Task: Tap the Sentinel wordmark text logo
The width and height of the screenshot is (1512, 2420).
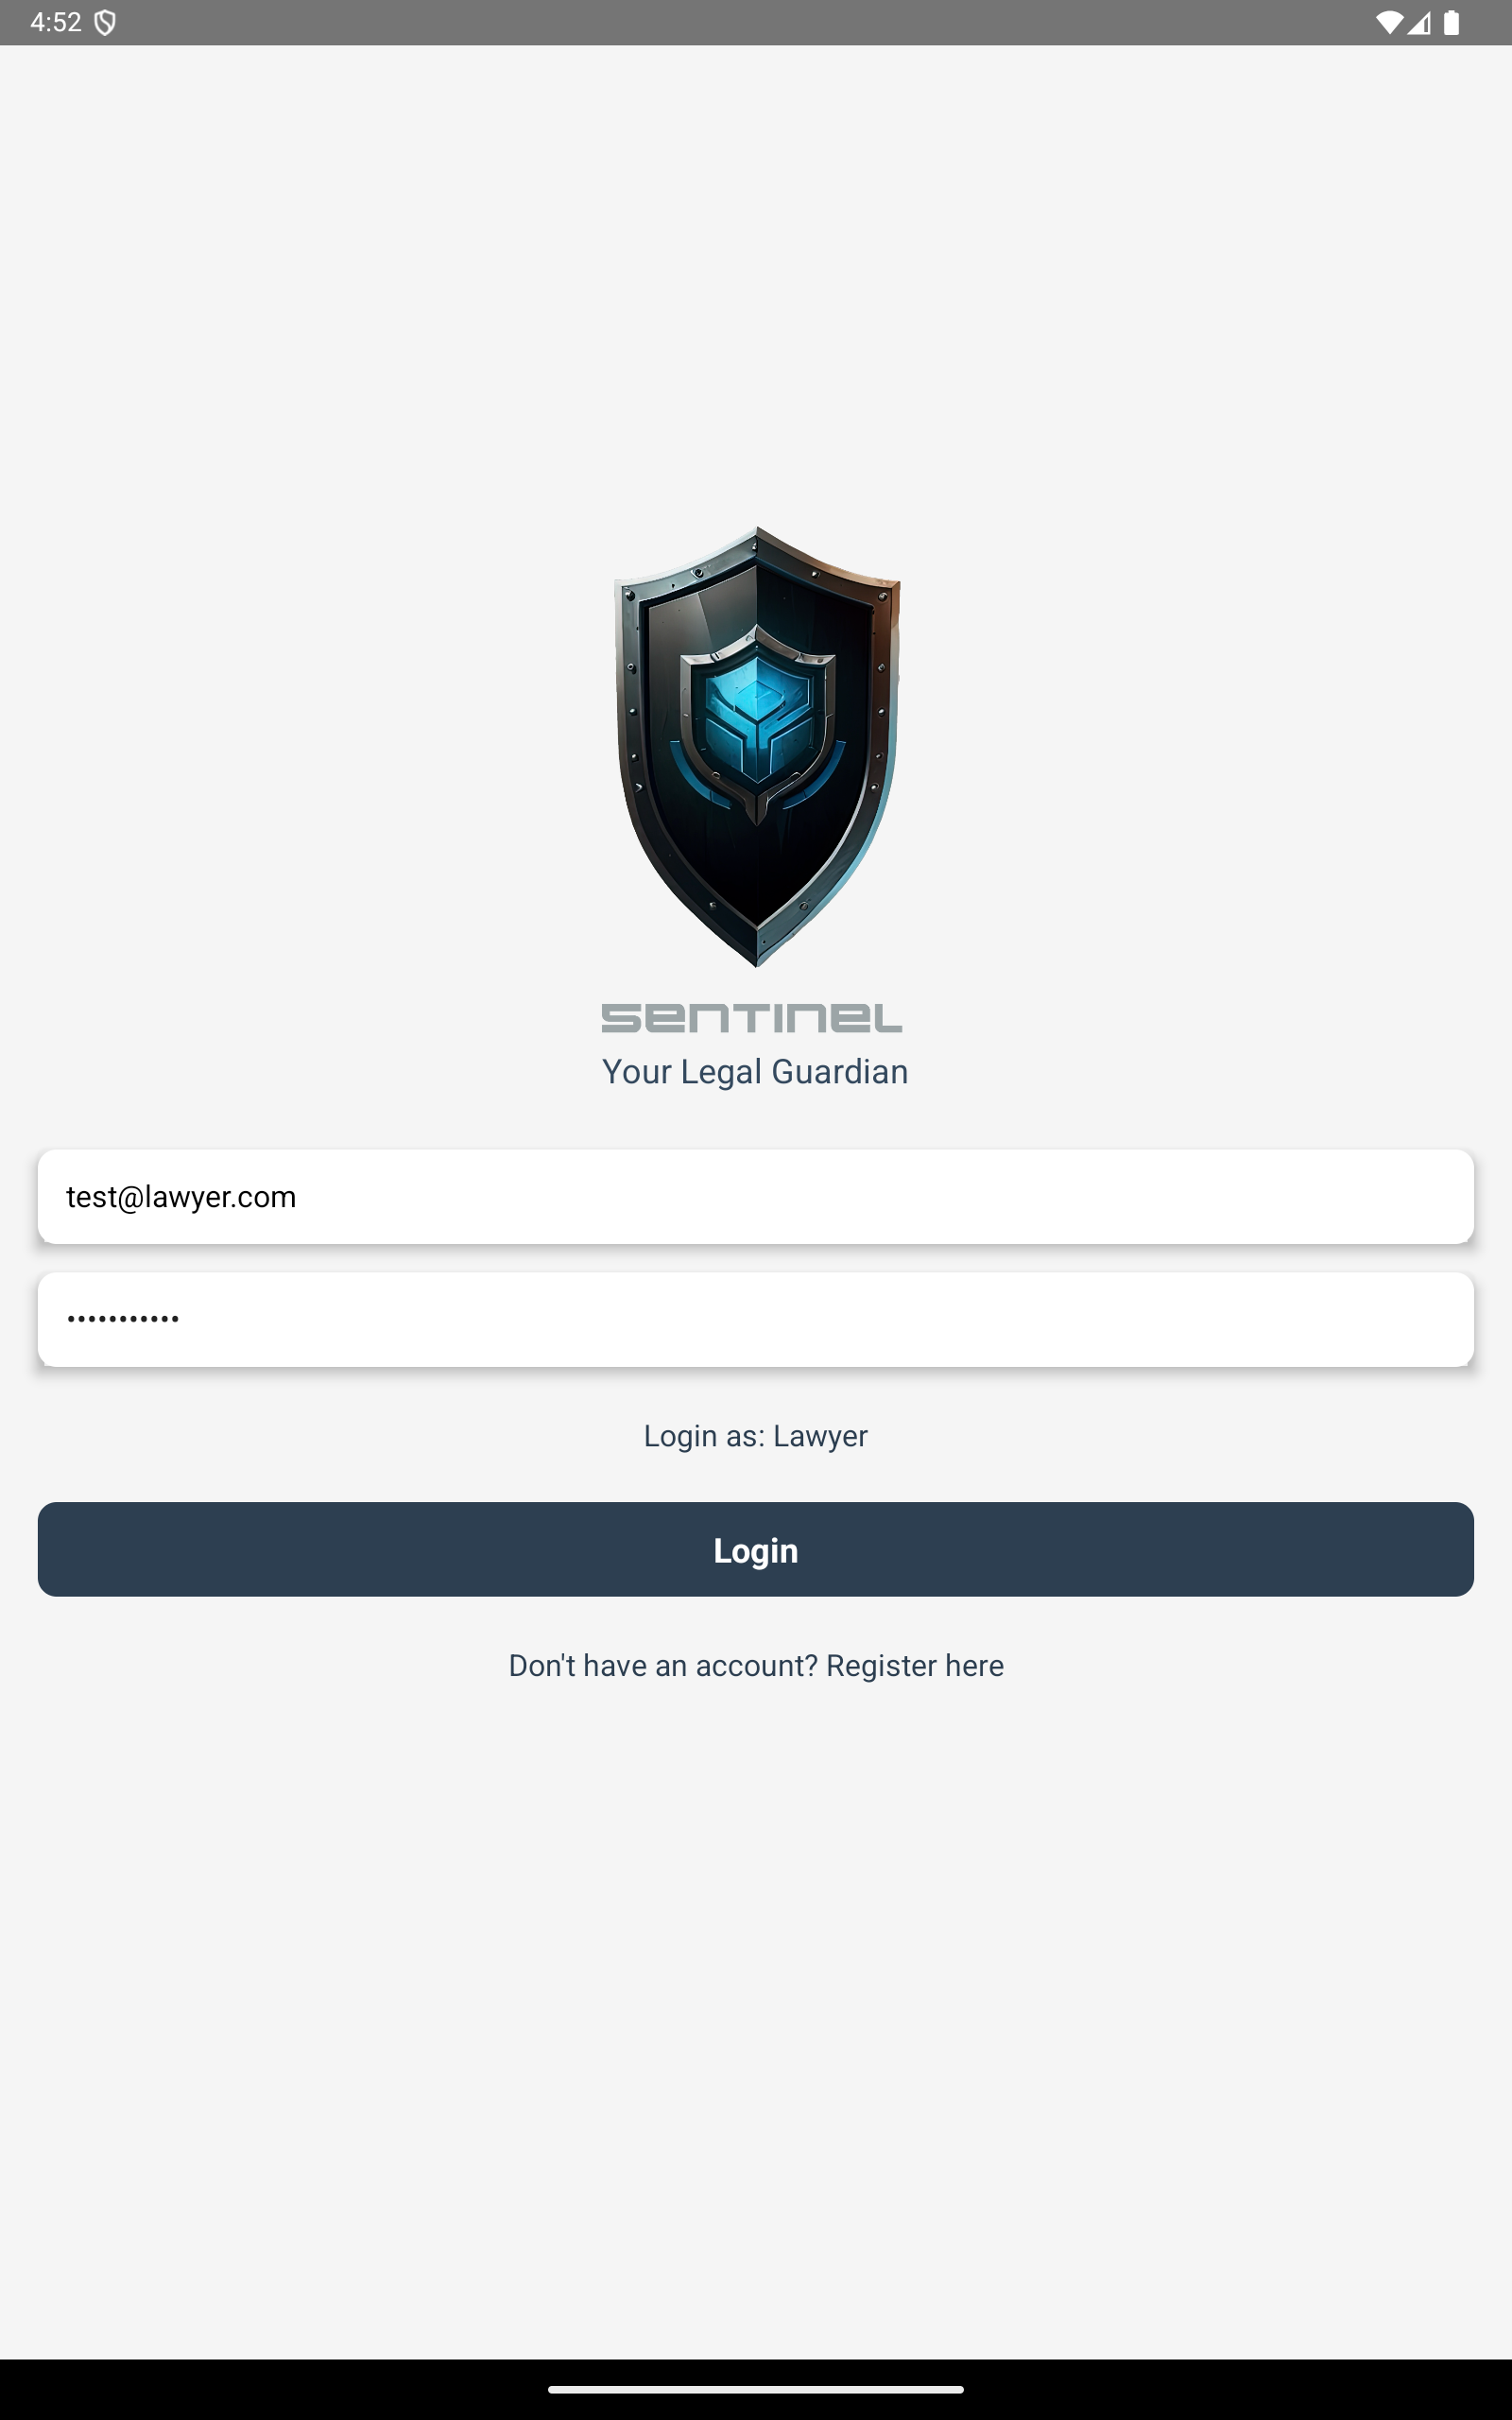Action: (752, 1018)
